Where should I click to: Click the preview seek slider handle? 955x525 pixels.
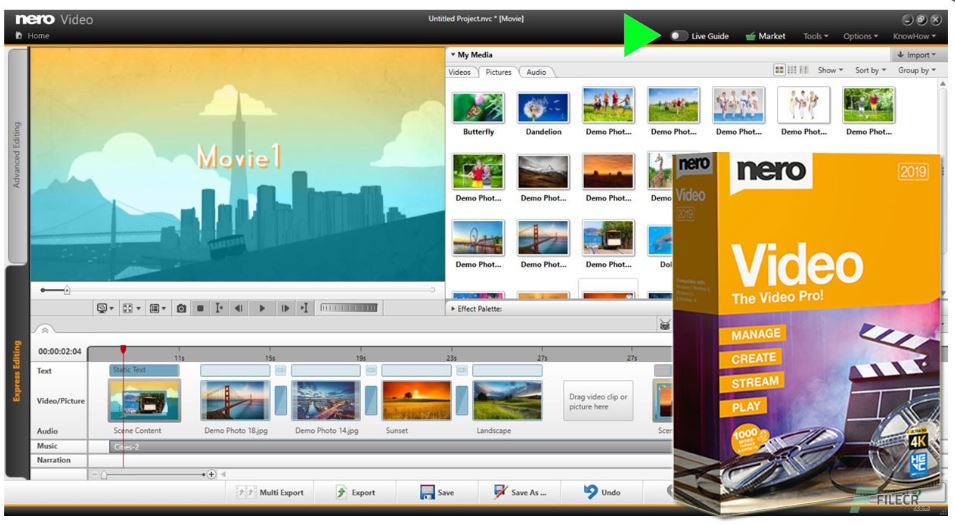pos(67,290)
